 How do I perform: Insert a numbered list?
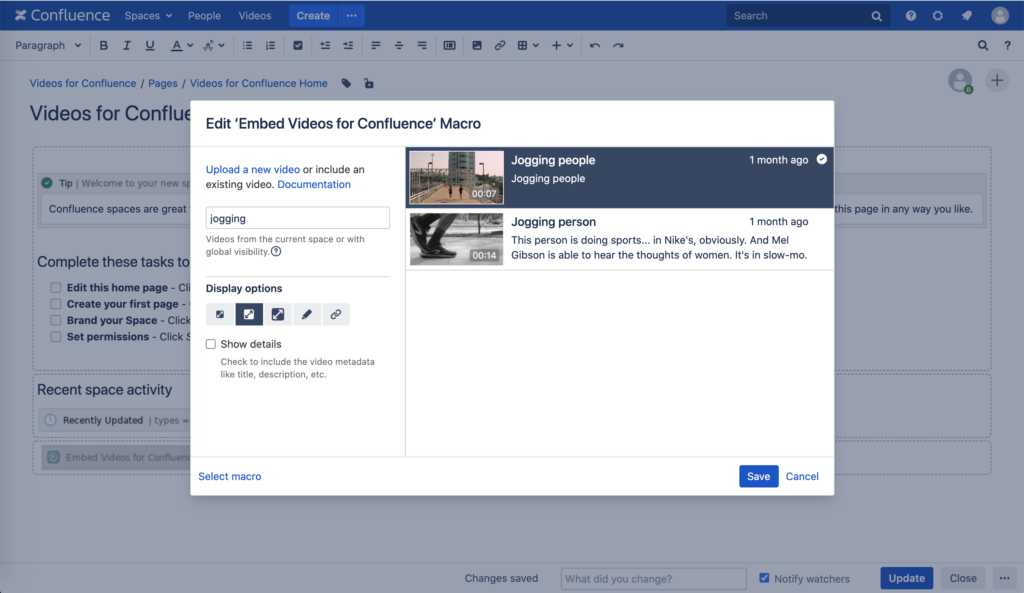270,46
